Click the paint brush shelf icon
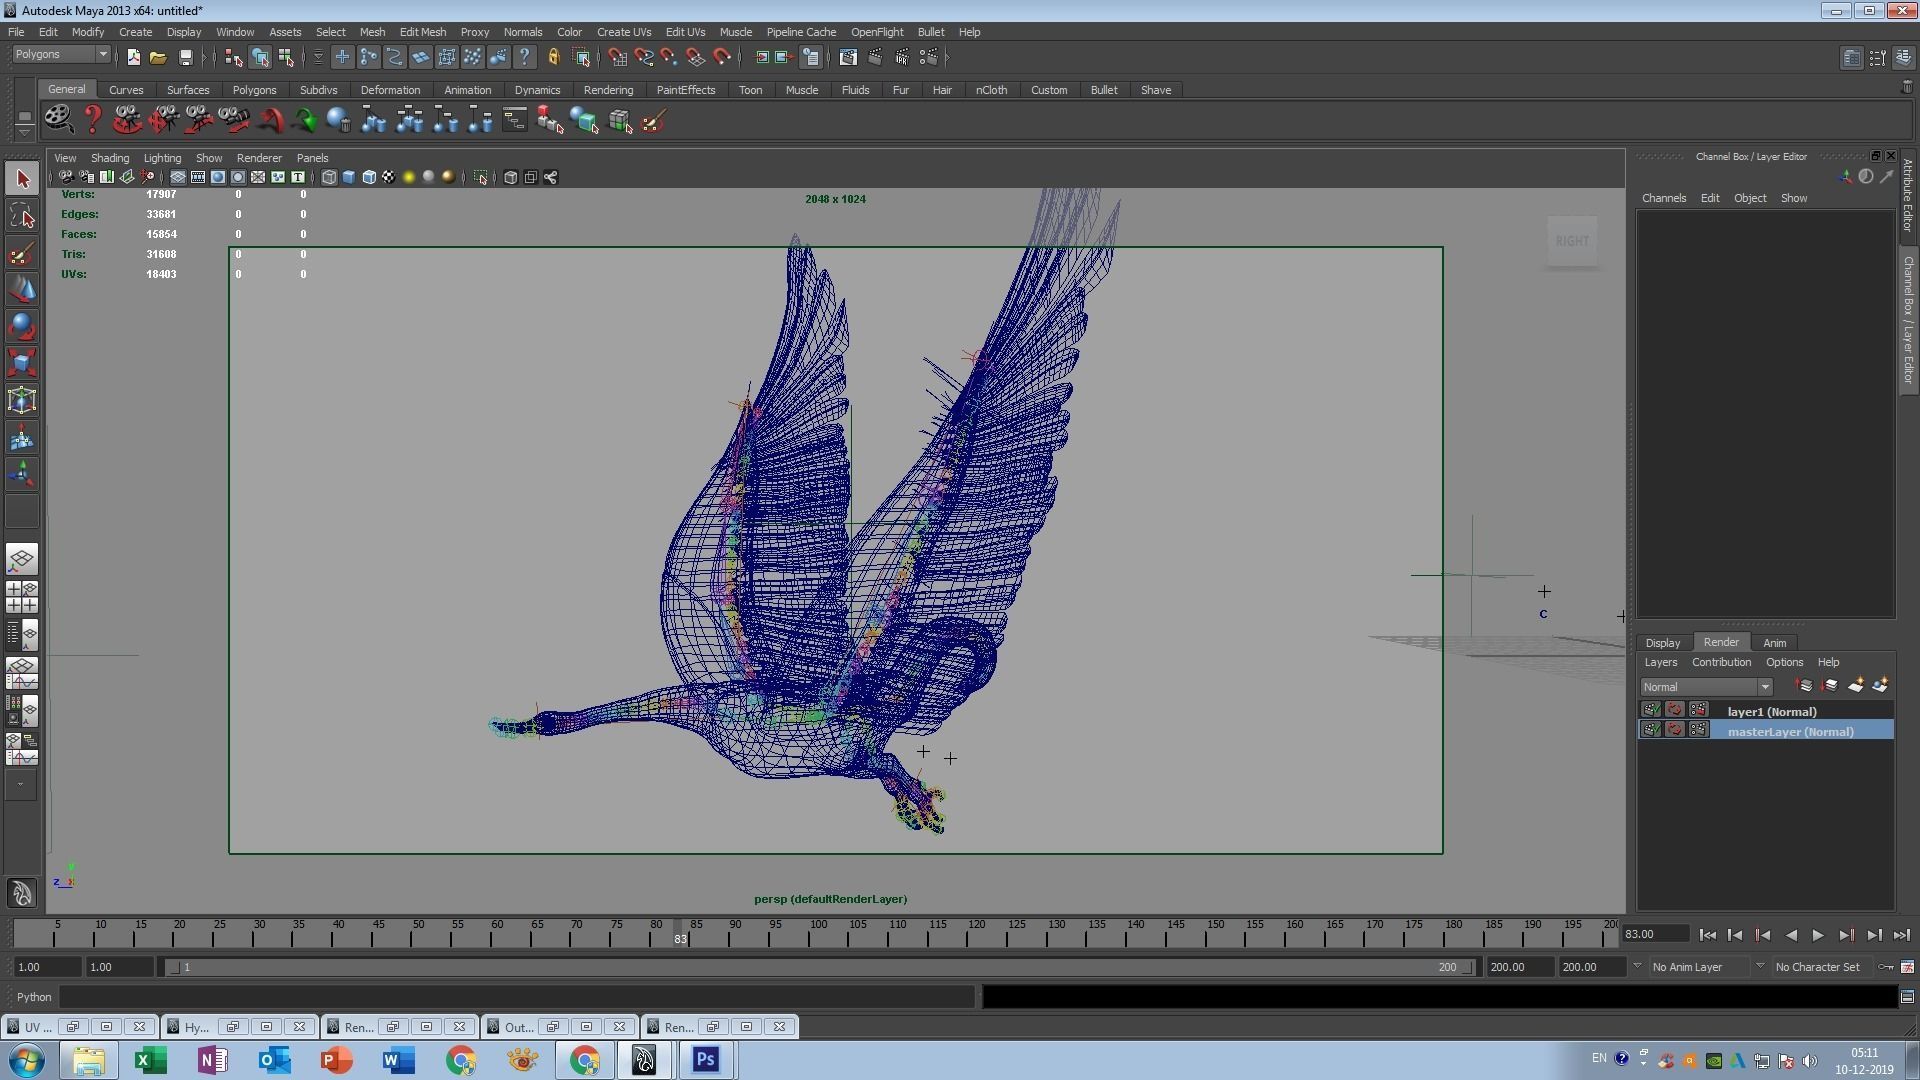Viewport: 1920px width, 1080px height. tap(654, 121)
